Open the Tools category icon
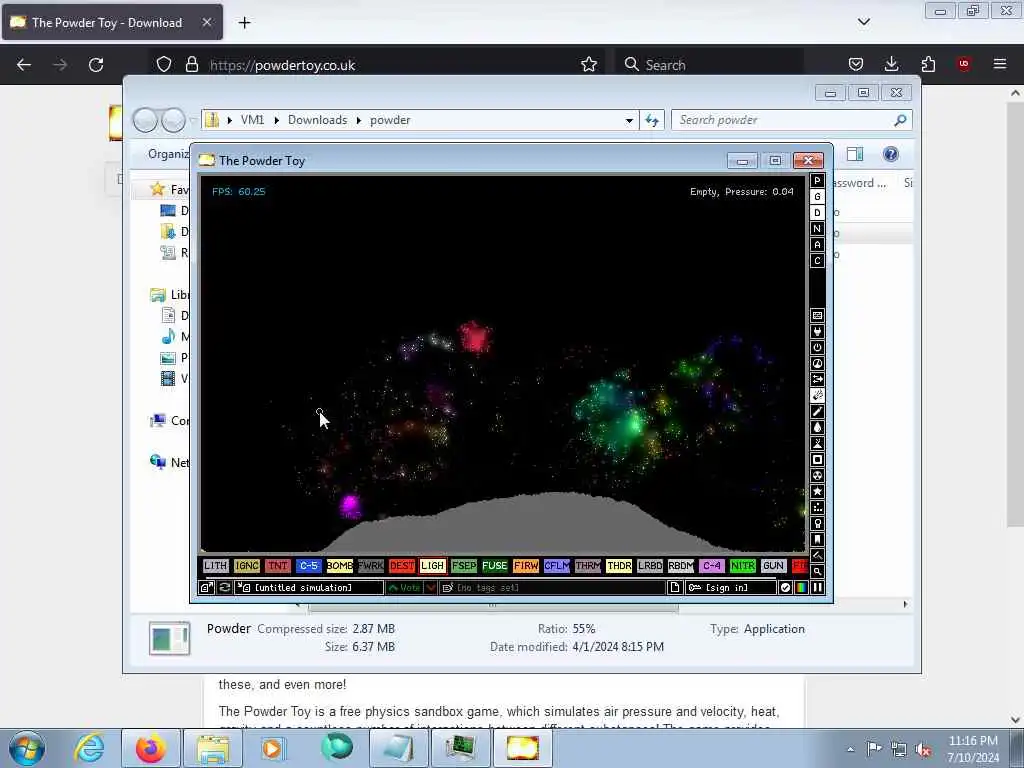The height and width of the screenshot is (768, 1024). tap(817, 524)
